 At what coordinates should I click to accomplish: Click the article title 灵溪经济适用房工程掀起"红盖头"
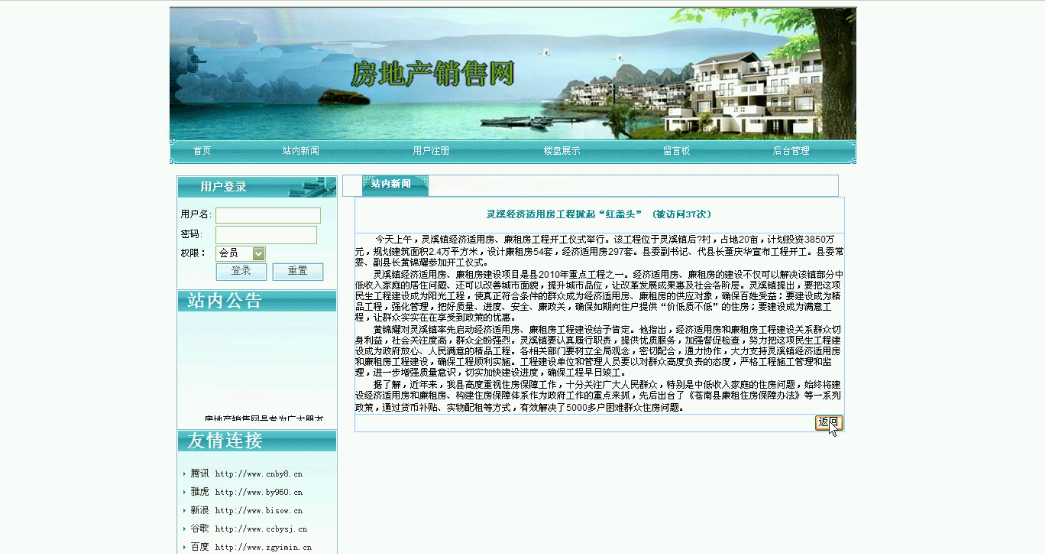(x=564, y=214)
